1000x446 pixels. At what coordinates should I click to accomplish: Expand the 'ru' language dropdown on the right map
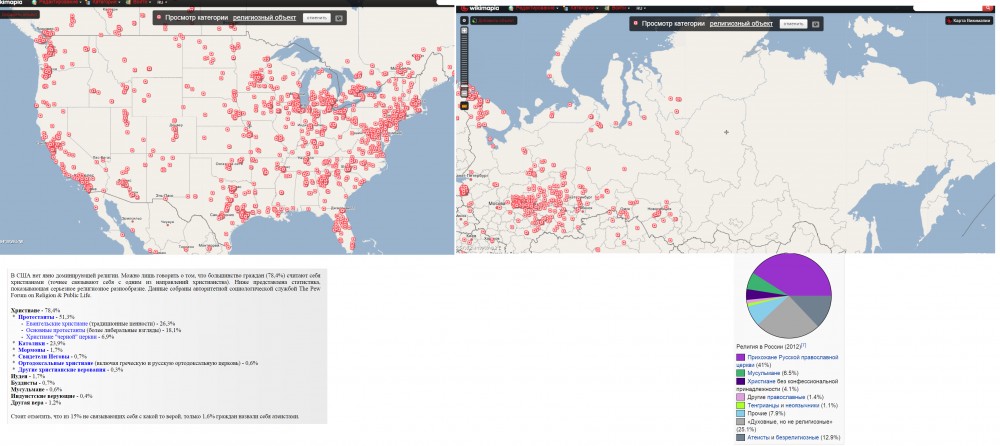click(x=640, y=6)
